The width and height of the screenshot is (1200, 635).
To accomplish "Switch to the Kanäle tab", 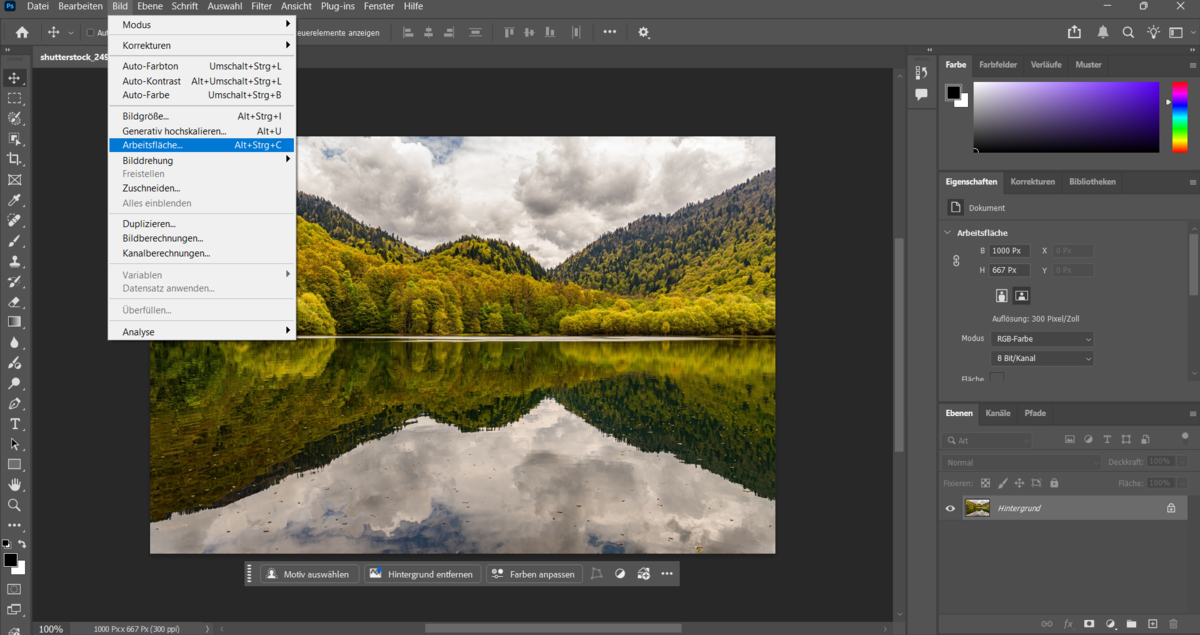I will pos(998,413).
